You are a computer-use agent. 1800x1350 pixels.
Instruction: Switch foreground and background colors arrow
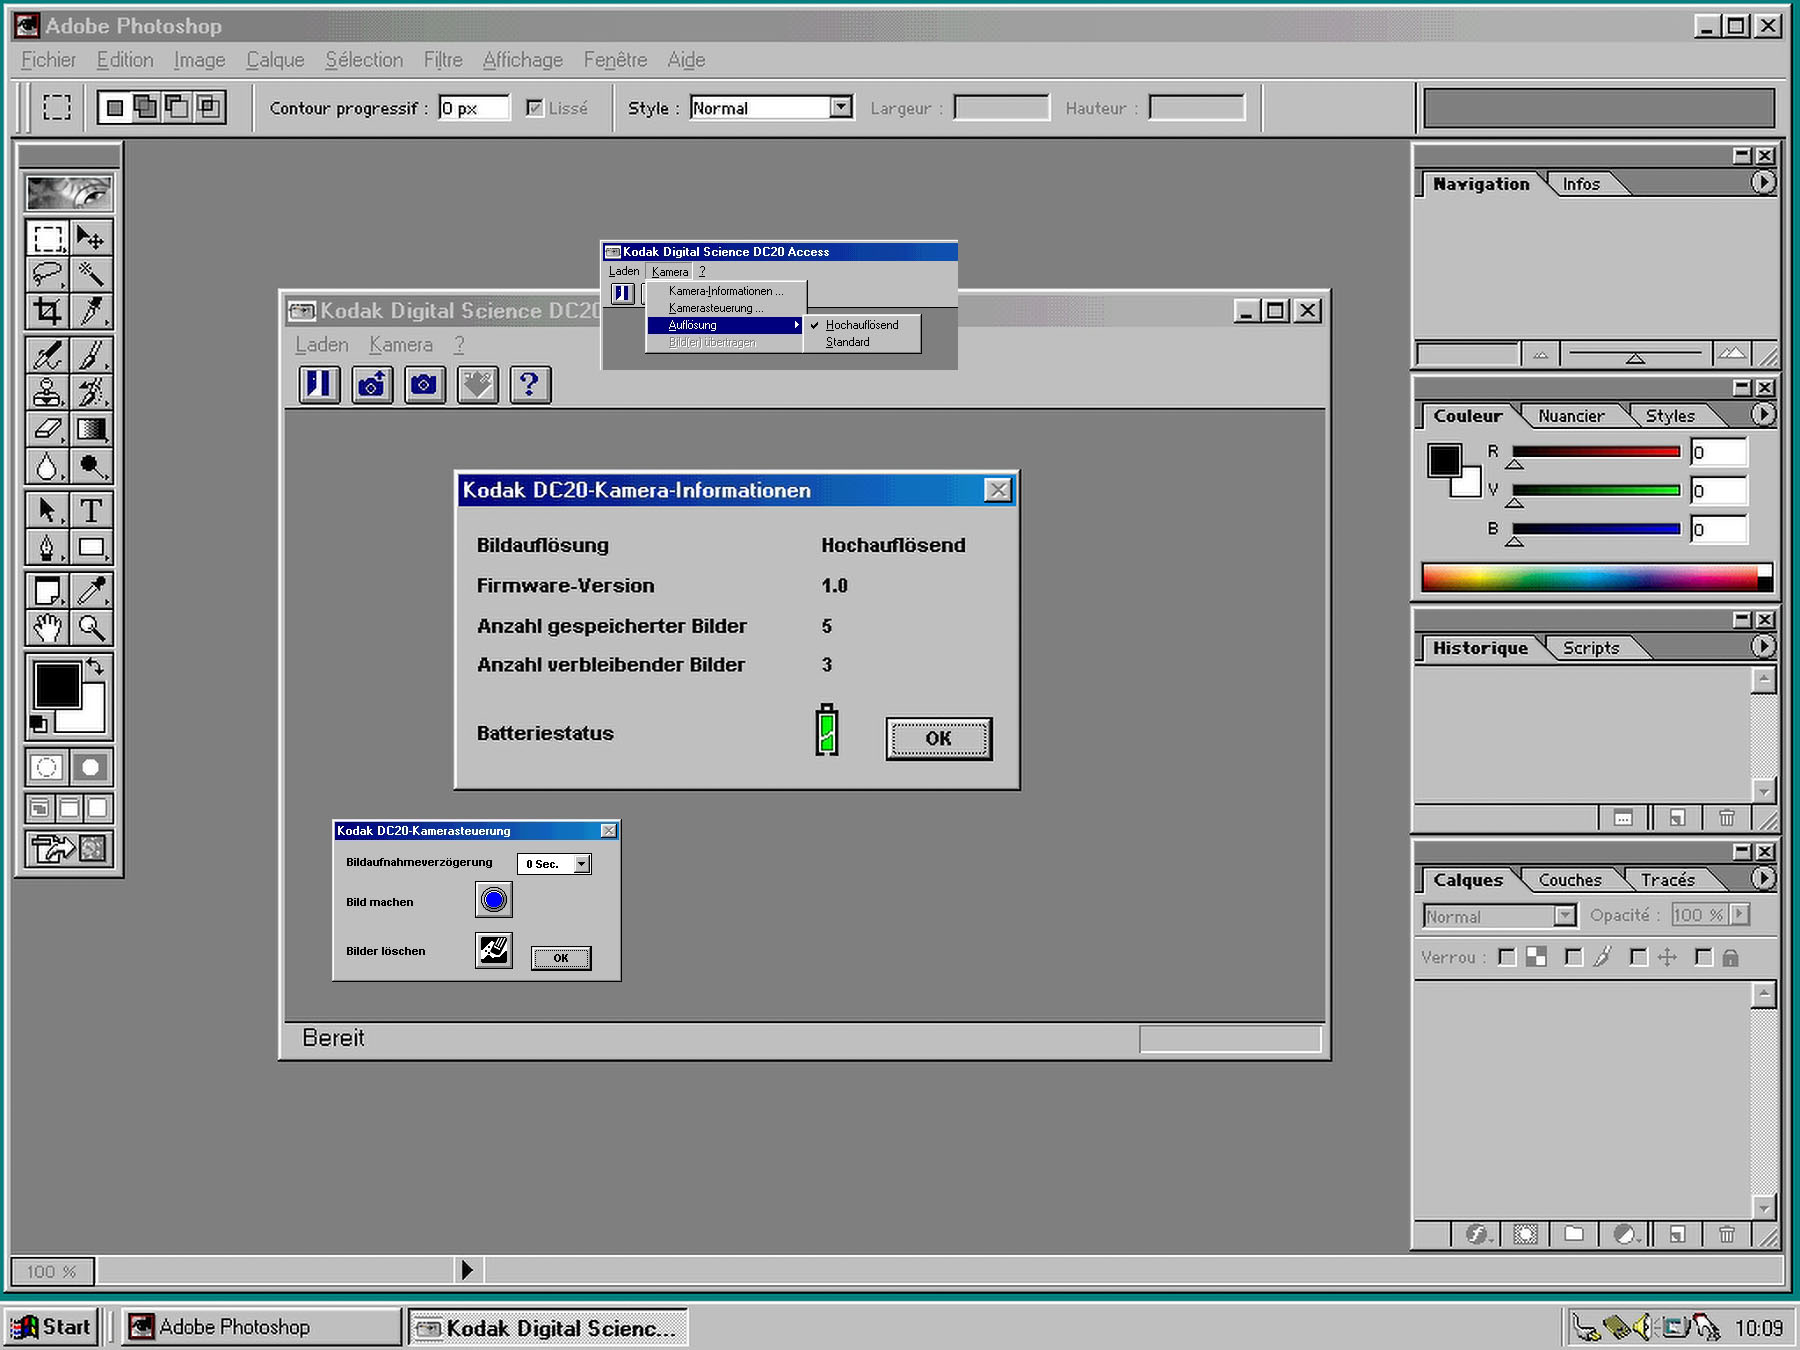point(96,666)
